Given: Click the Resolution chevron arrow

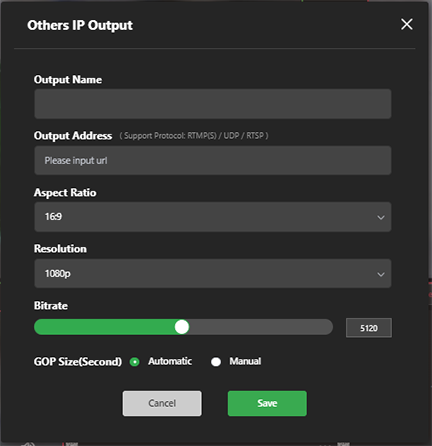Looking at the screenshot, I should tap(381, 274).
